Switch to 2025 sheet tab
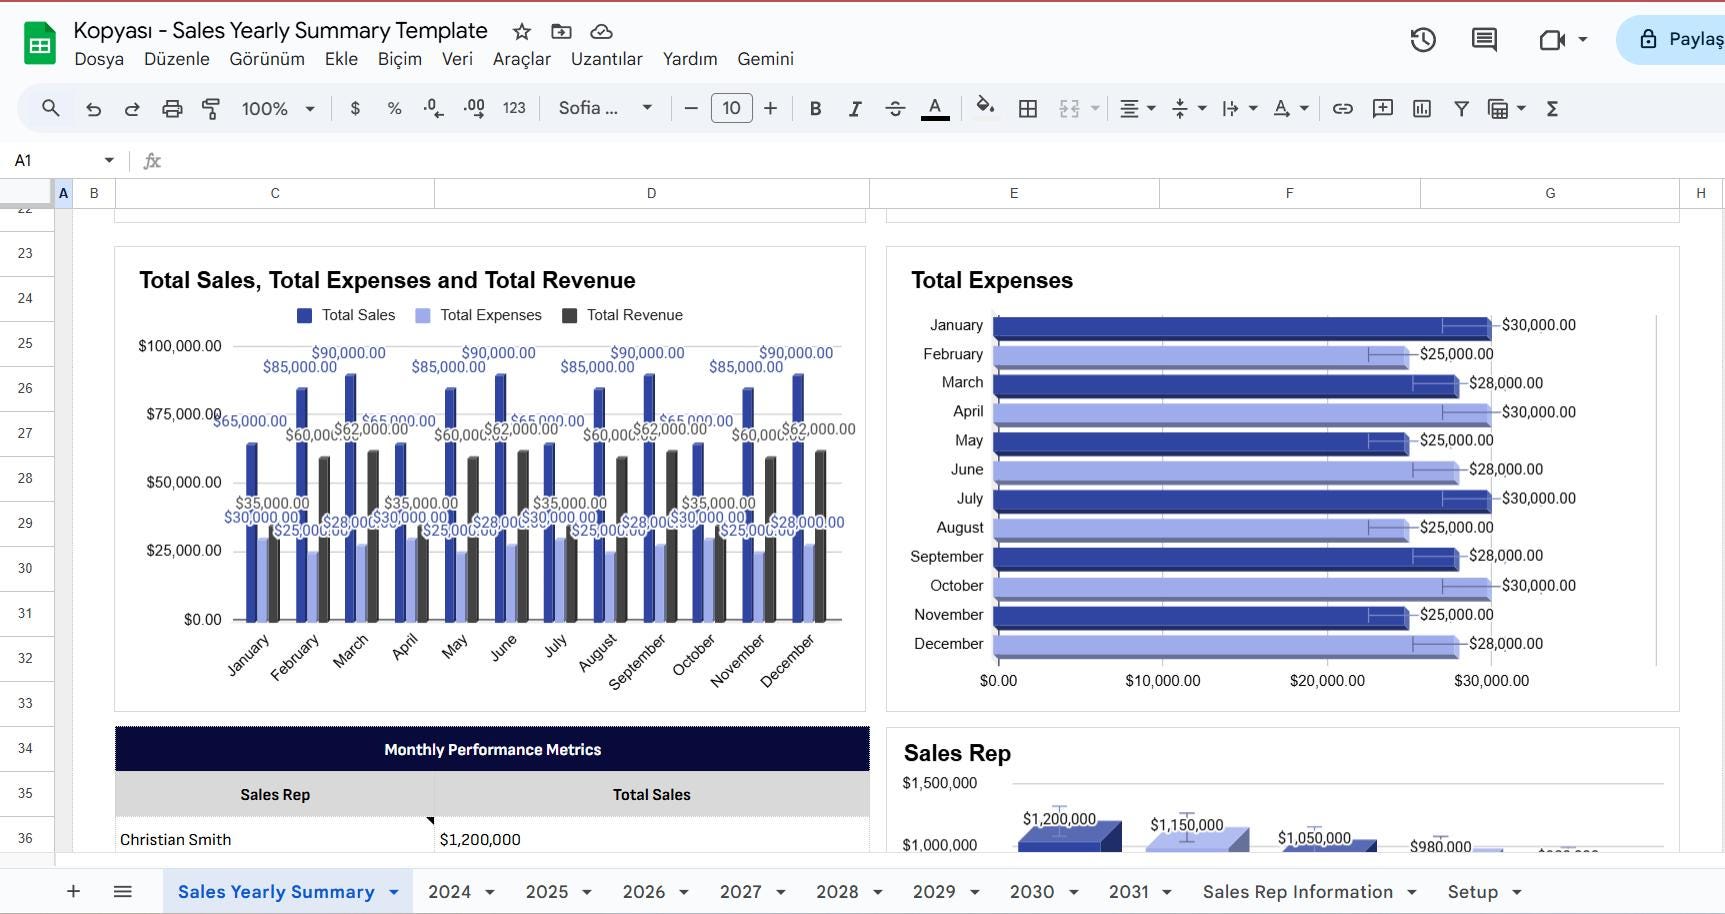 [547, 892]
